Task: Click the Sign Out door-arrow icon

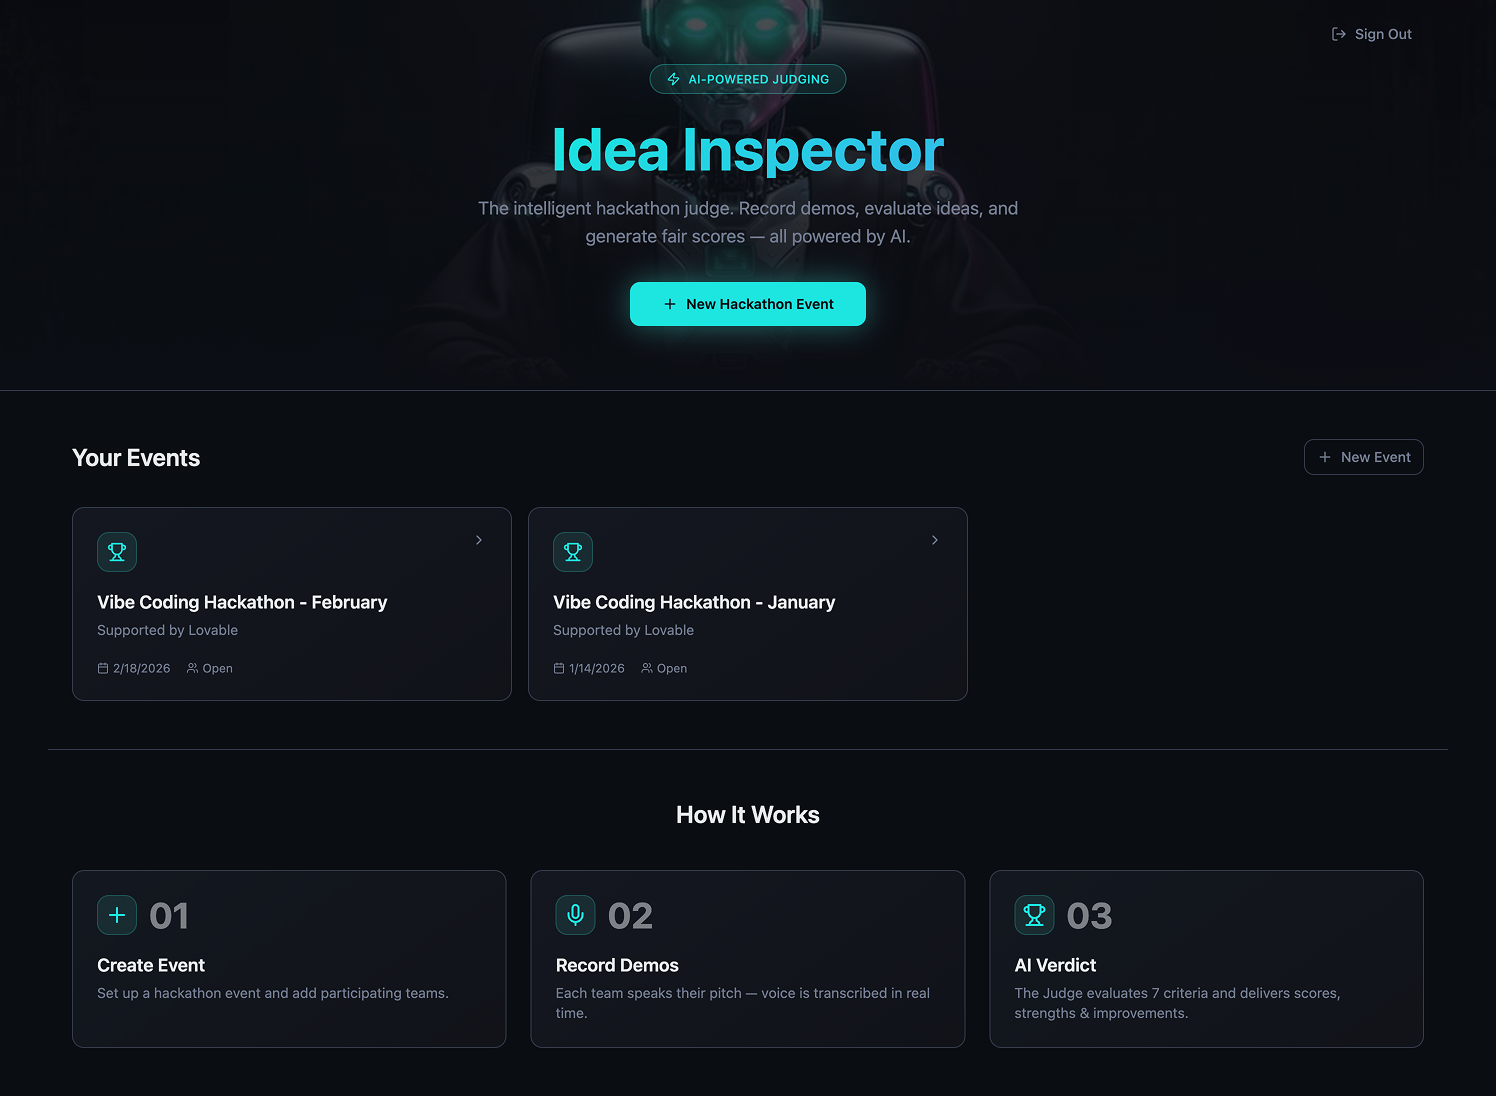Action: coord(1338,34)
